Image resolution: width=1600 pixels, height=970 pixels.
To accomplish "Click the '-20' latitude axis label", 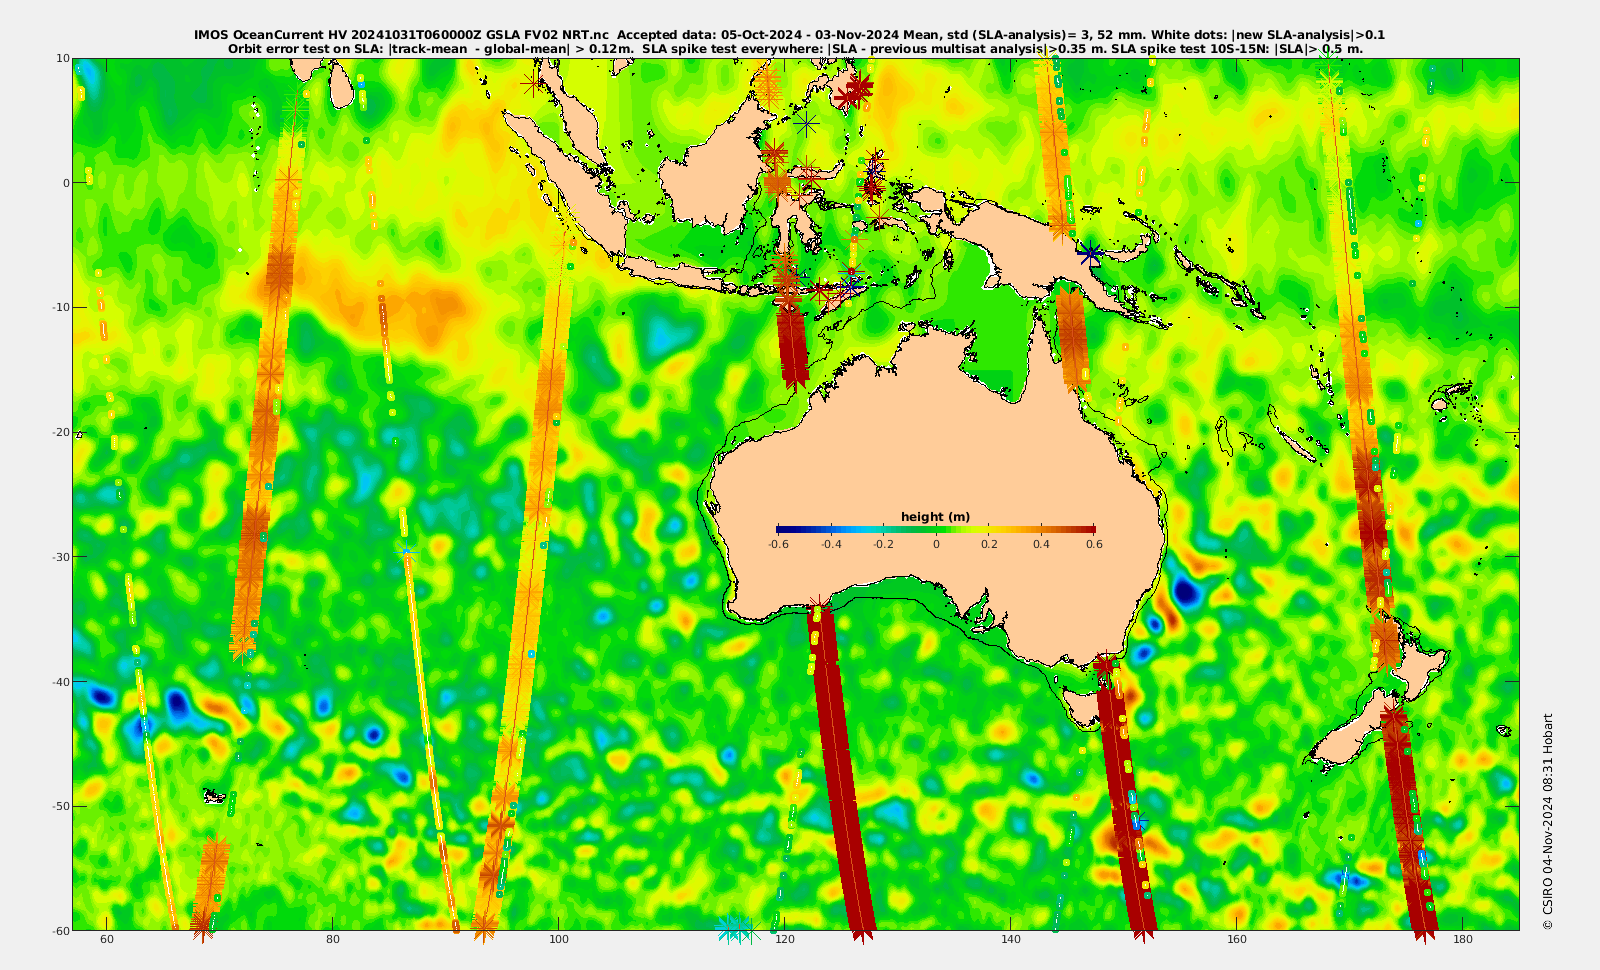I will click(x=61, y=432).
